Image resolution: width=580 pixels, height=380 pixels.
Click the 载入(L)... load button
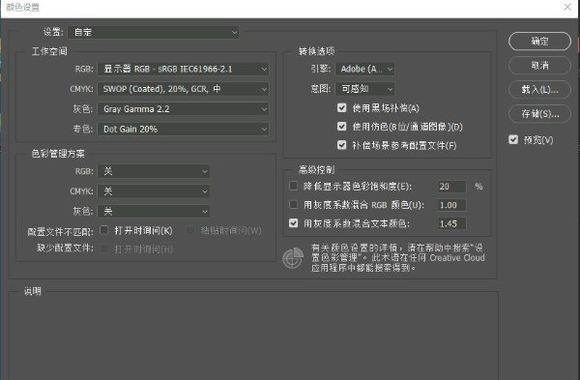540,90
